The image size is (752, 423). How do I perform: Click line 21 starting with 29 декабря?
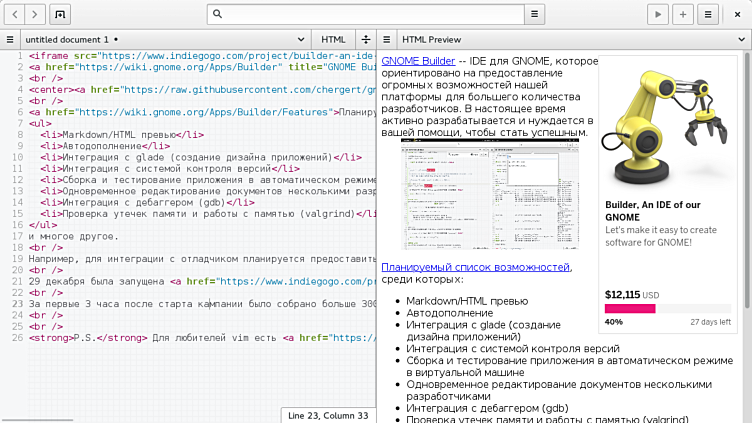[x=201, y=281]
